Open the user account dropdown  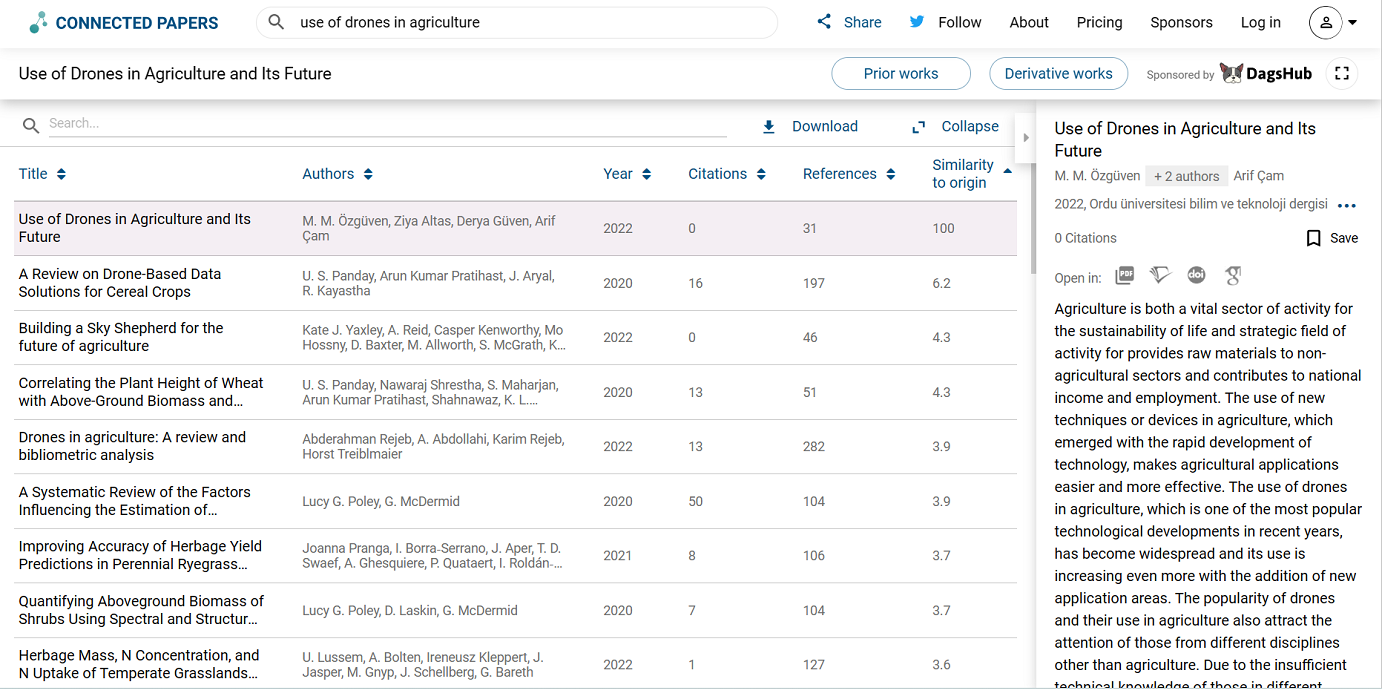pos(1334,23)
